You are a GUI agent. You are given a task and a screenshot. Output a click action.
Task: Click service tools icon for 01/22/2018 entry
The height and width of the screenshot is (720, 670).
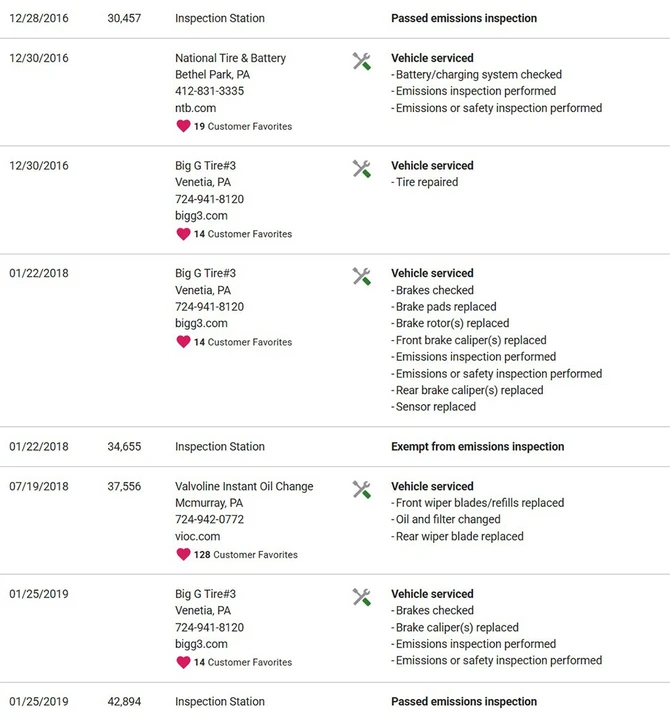[362, 276]
